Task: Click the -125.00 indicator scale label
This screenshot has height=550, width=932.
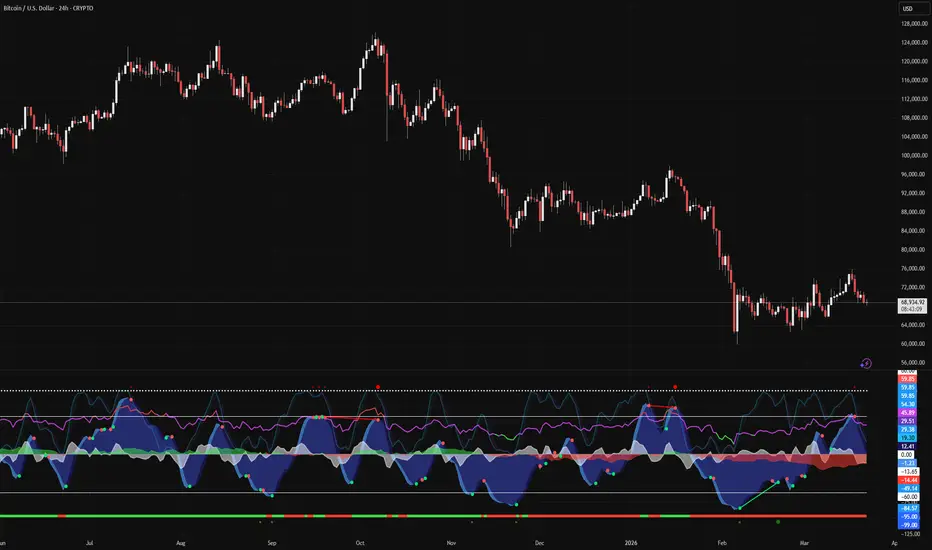Action: [910, 534]
